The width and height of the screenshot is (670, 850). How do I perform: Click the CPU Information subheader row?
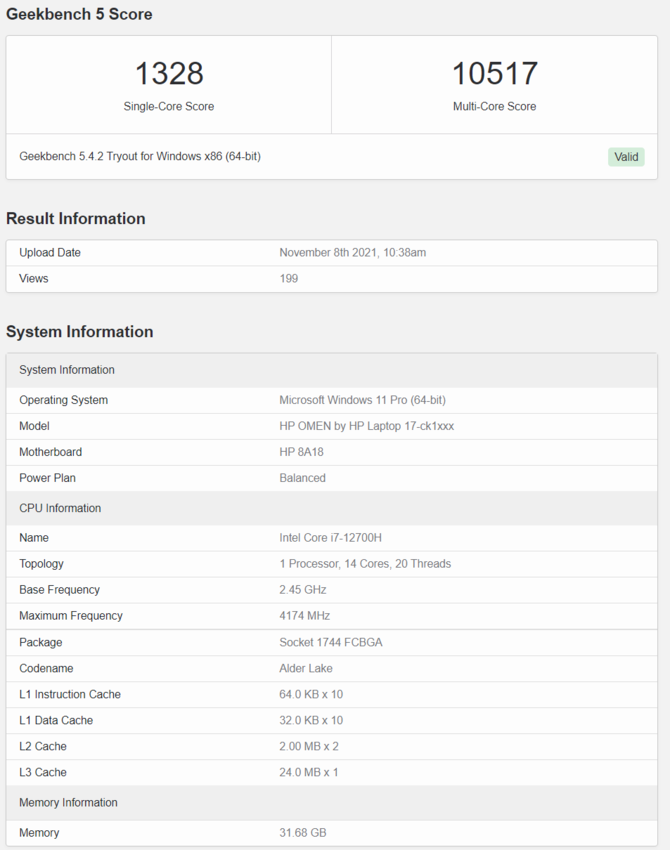[x=332, y=508]
